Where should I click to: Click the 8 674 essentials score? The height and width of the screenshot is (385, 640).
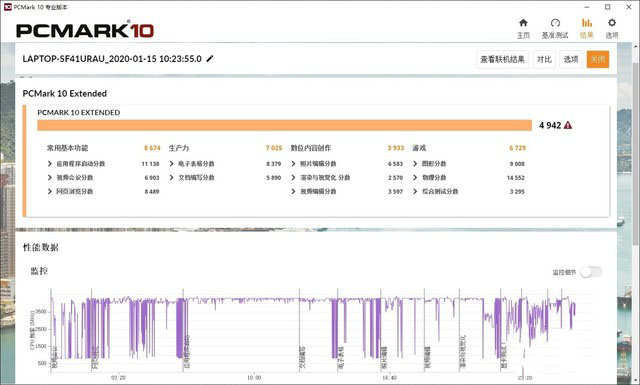[152, 148]
